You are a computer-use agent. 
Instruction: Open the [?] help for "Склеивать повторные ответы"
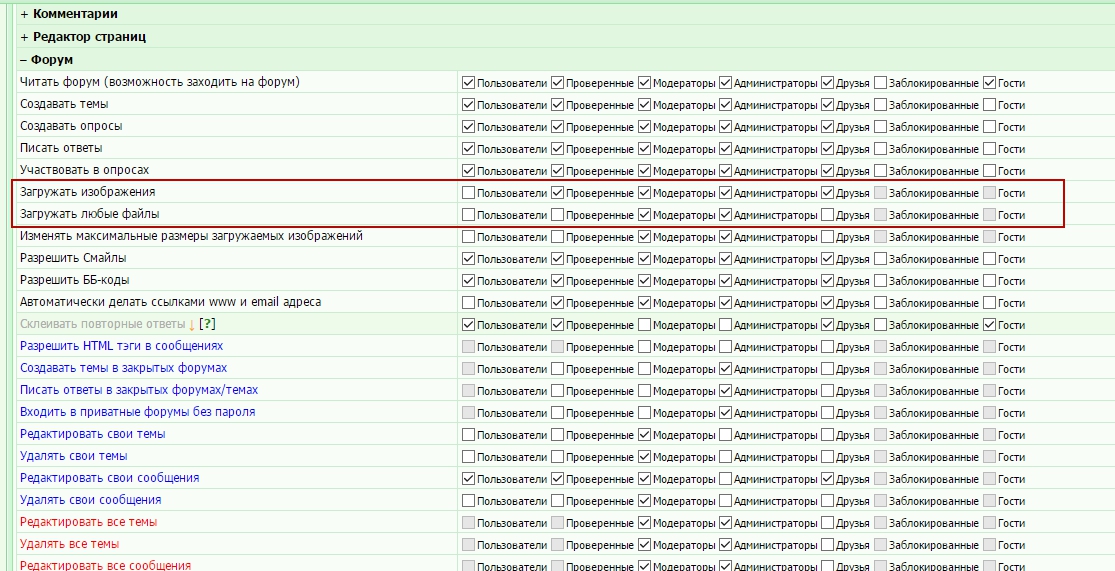(207, 324)
